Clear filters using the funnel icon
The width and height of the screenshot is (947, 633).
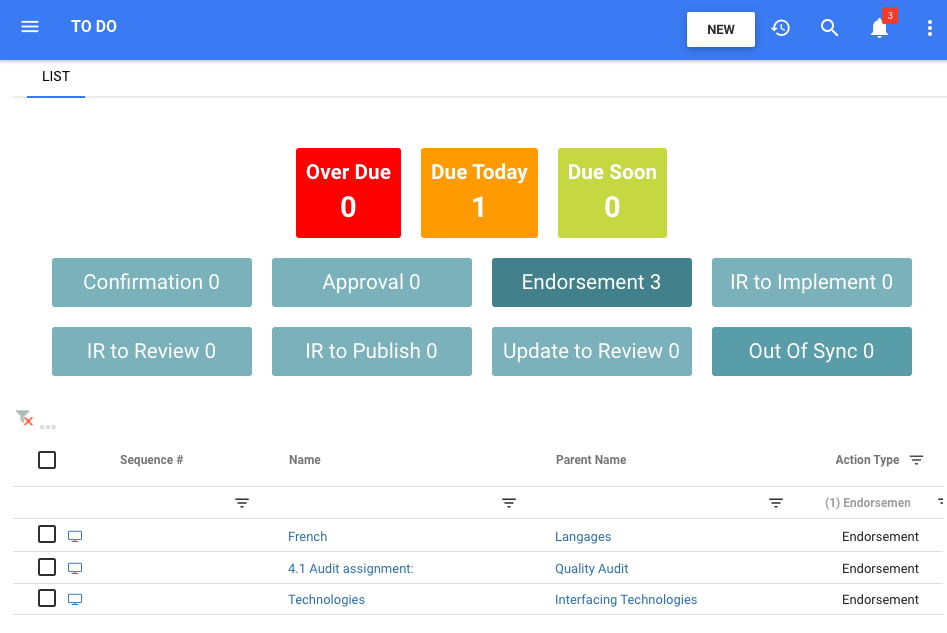24,417
